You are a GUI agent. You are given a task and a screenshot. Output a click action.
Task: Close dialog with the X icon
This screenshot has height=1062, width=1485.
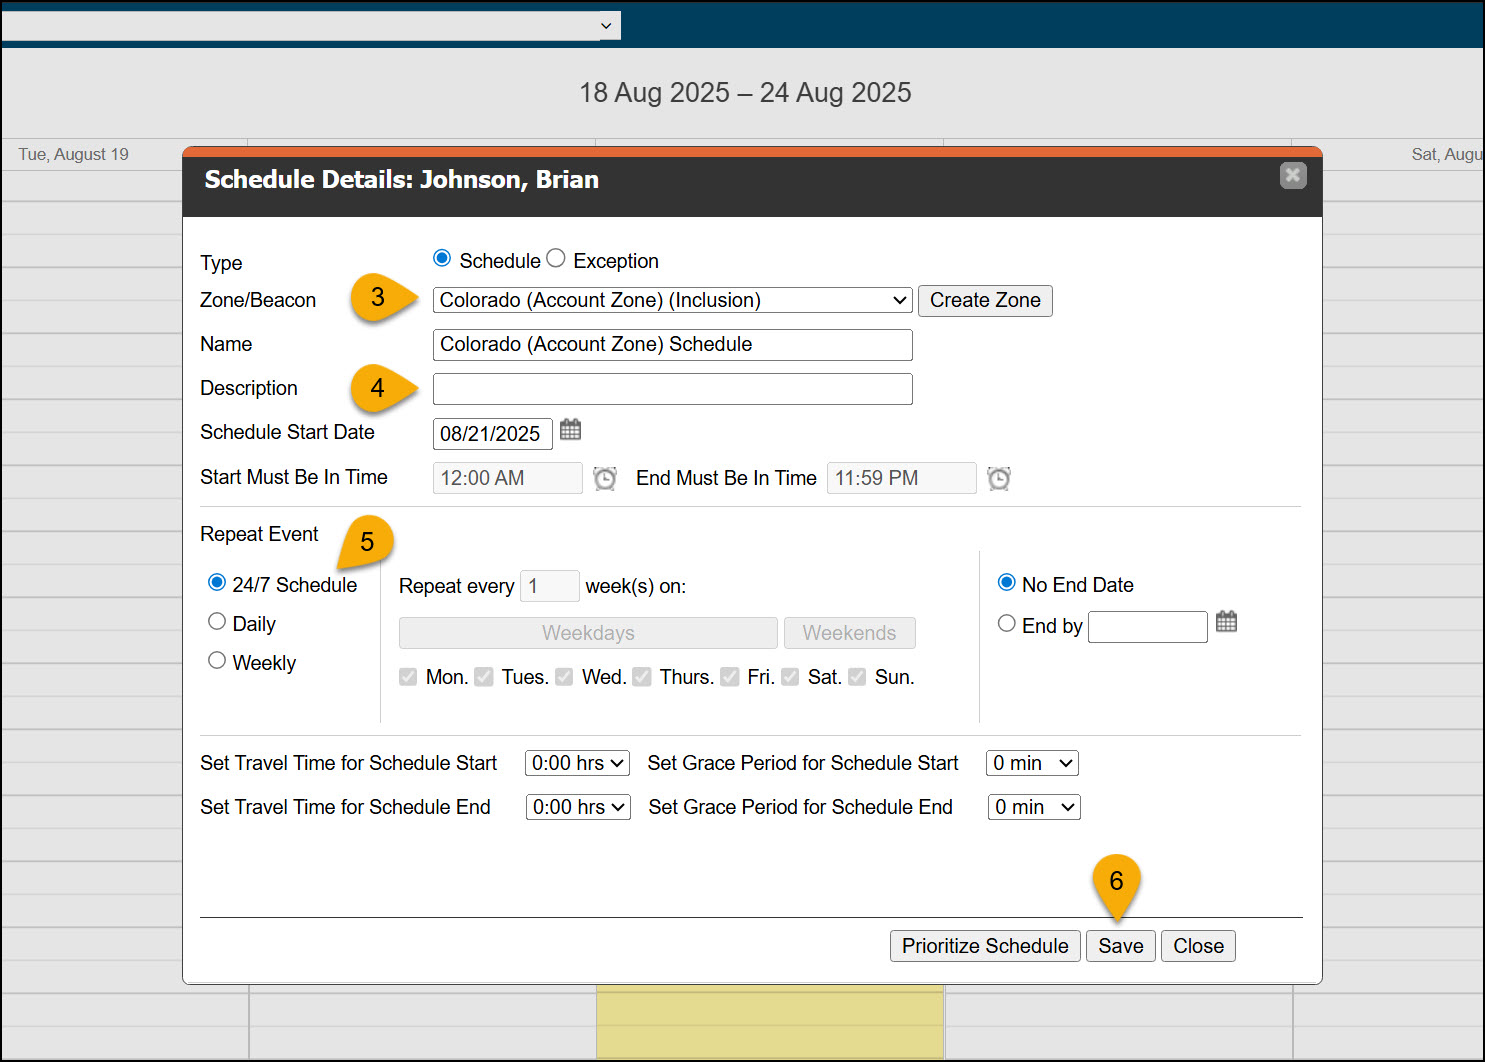(x=1293, y=176)
